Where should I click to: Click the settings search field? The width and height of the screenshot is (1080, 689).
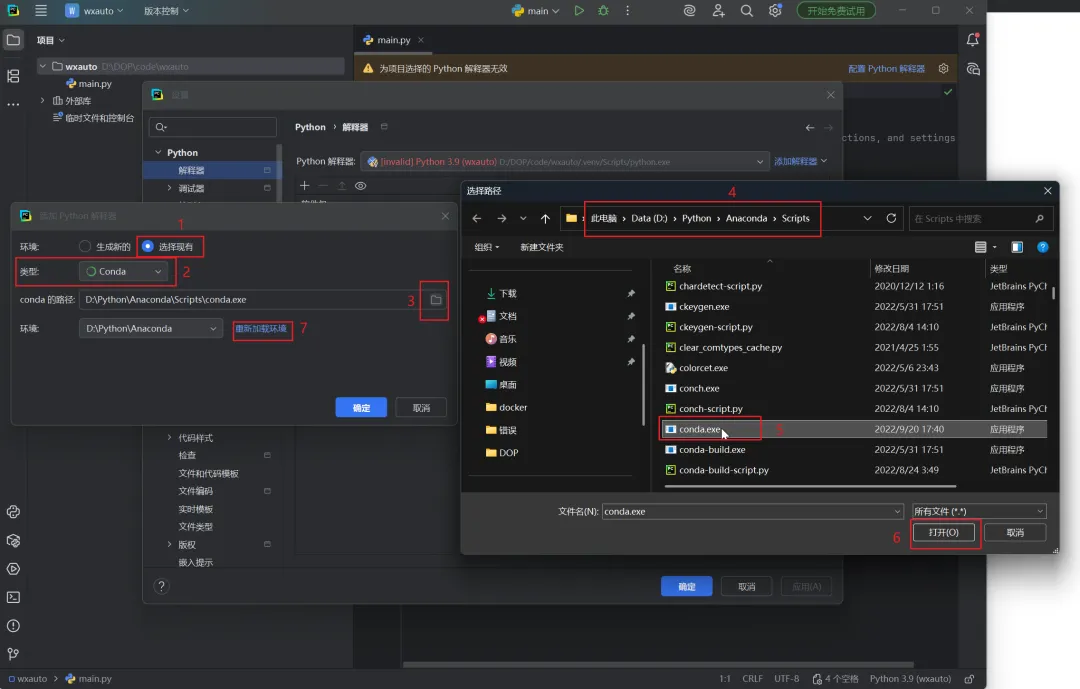(213, 127)
